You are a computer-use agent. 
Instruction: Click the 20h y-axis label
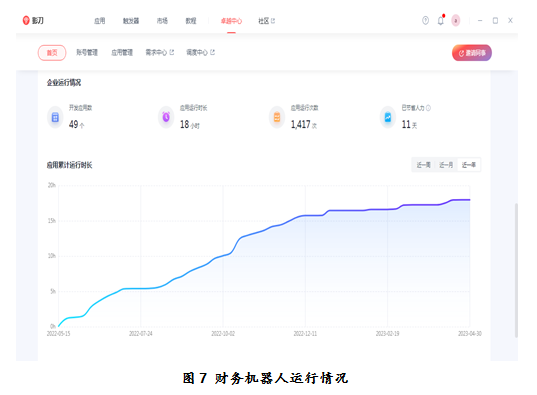click(x=52, y=185)
